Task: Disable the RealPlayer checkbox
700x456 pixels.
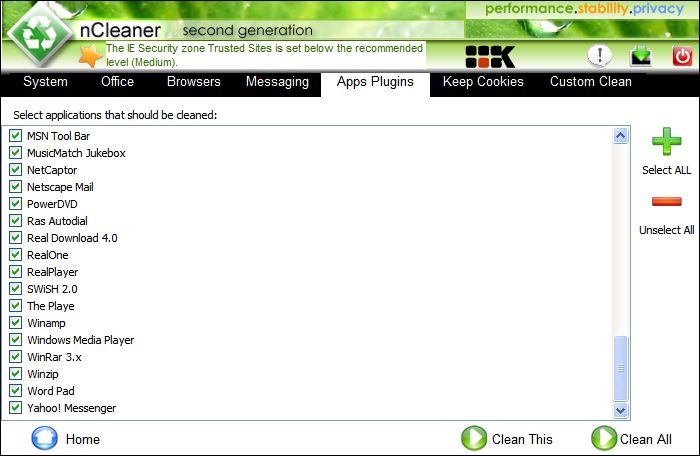Action: pyautogui.click(x=16, y=271)
